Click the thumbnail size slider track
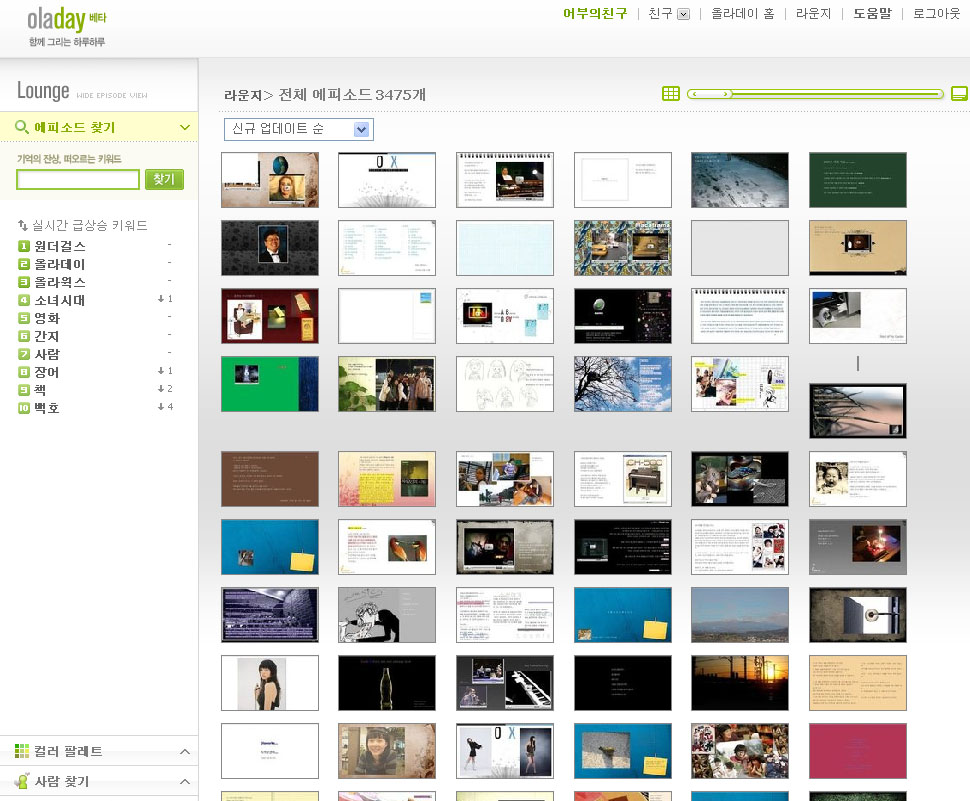970x801 pixels. pos(816,94)
